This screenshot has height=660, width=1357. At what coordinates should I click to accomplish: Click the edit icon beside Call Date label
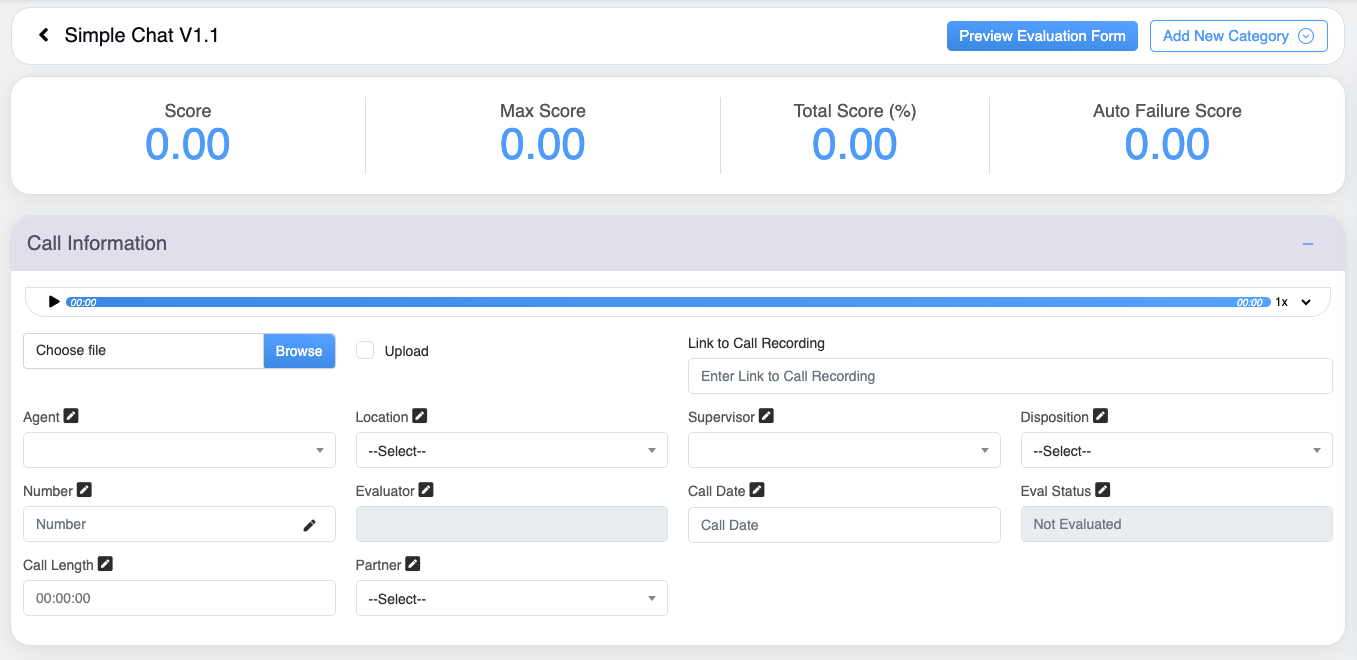coord(757,490)
